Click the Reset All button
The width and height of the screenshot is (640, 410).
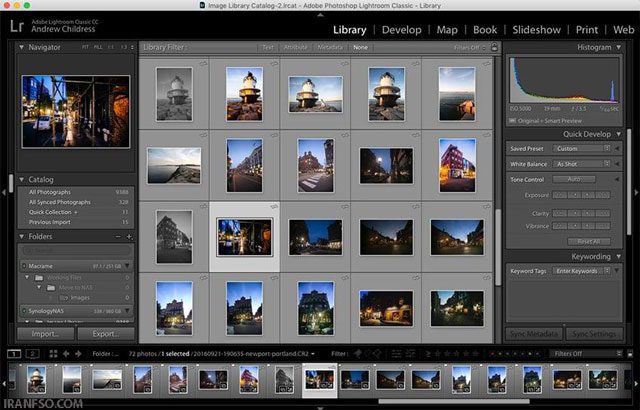(589, 242)
